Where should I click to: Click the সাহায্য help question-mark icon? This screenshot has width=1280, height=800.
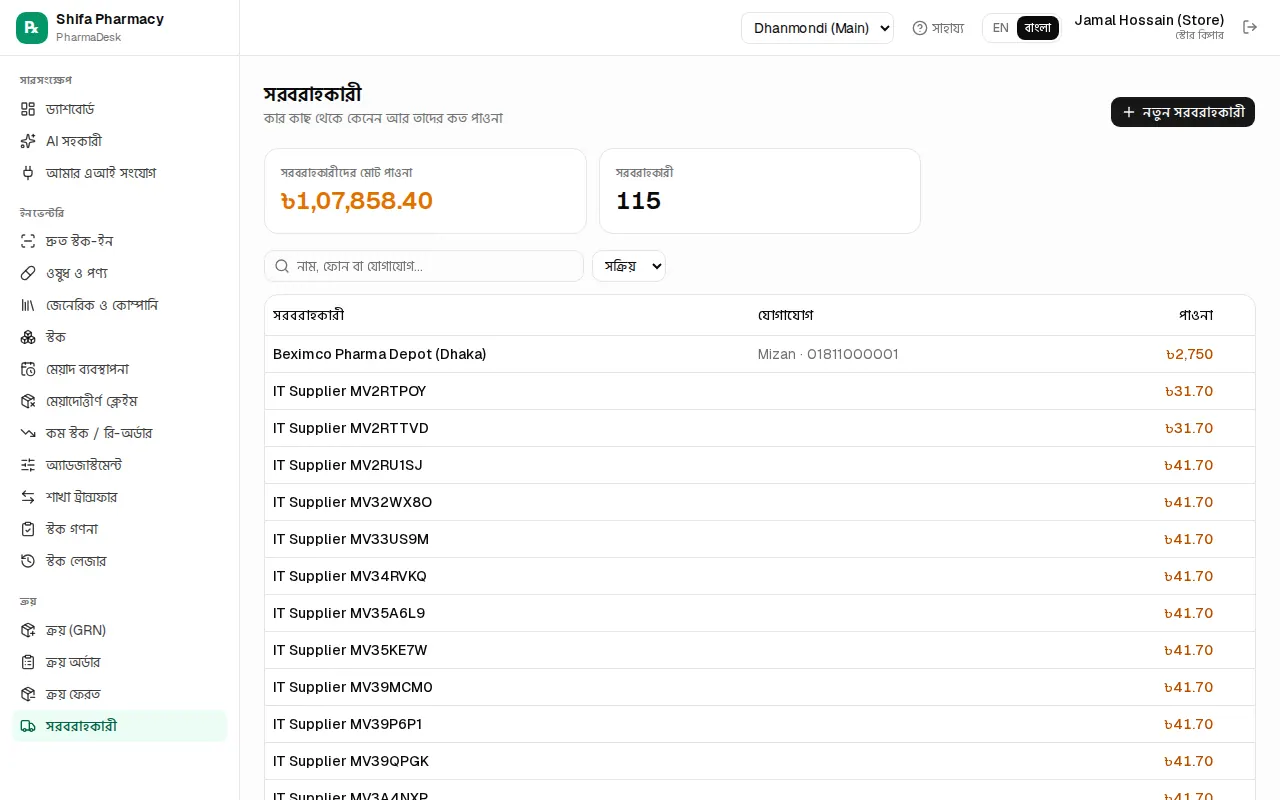tap(920, 28)
